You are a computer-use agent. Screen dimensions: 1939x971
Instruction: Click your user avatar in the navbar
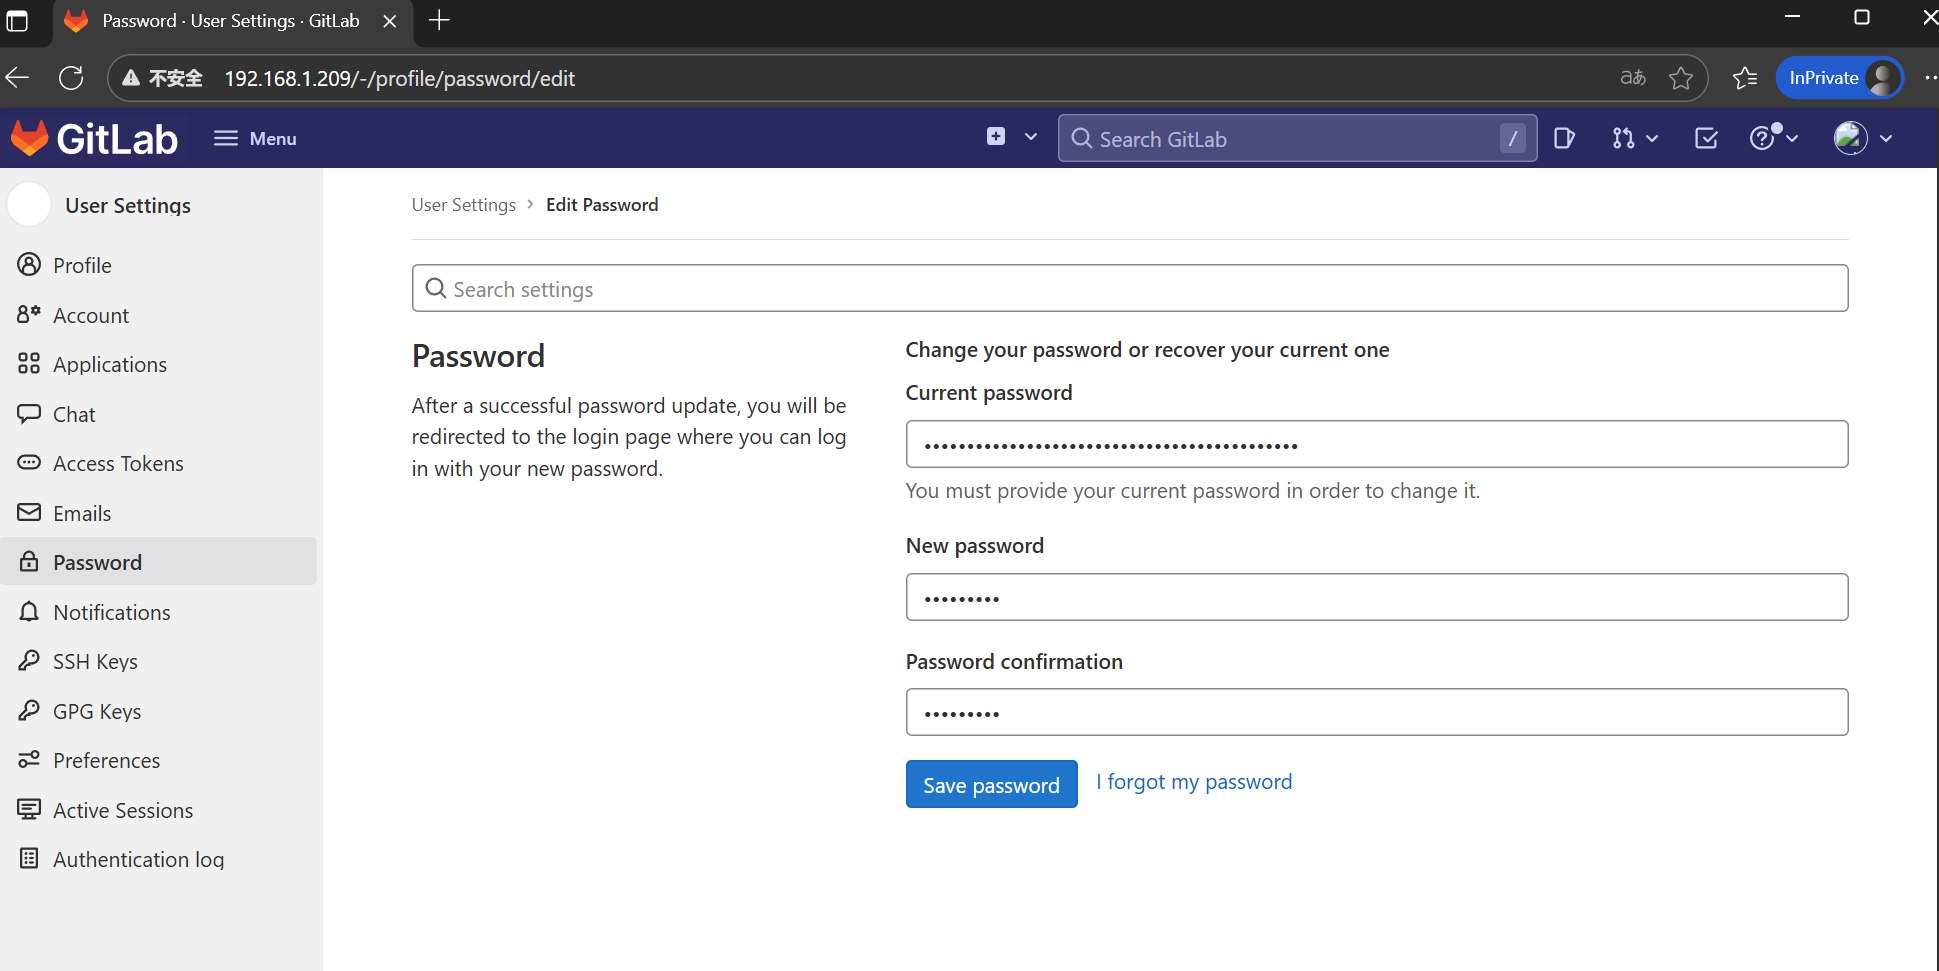(1852, 138)
